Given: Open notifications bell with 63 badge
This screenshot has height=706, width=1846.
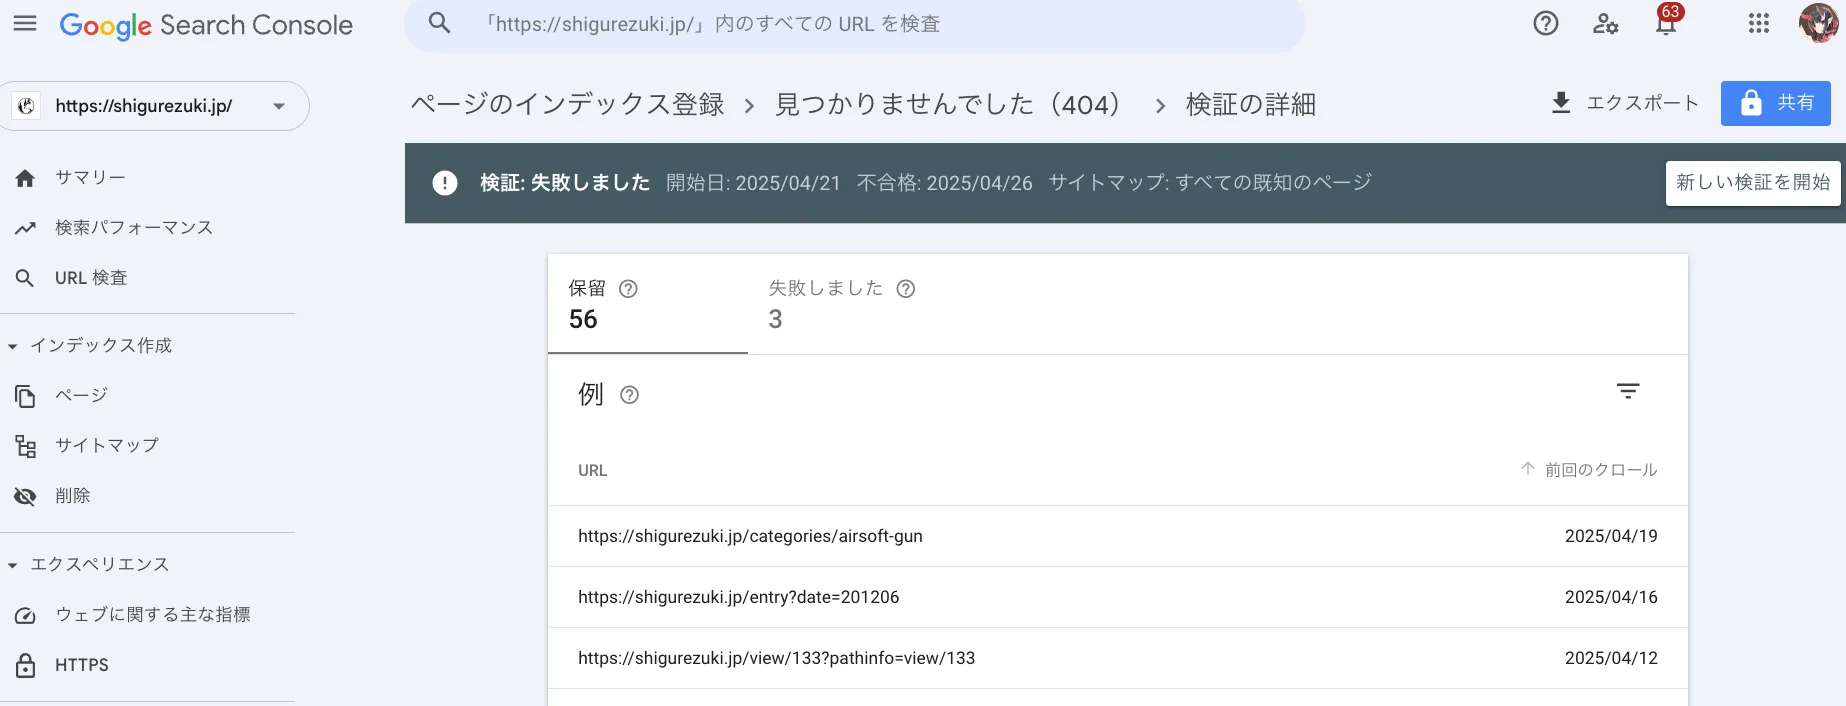Looking at the screenshot, I should (1665, 24).
